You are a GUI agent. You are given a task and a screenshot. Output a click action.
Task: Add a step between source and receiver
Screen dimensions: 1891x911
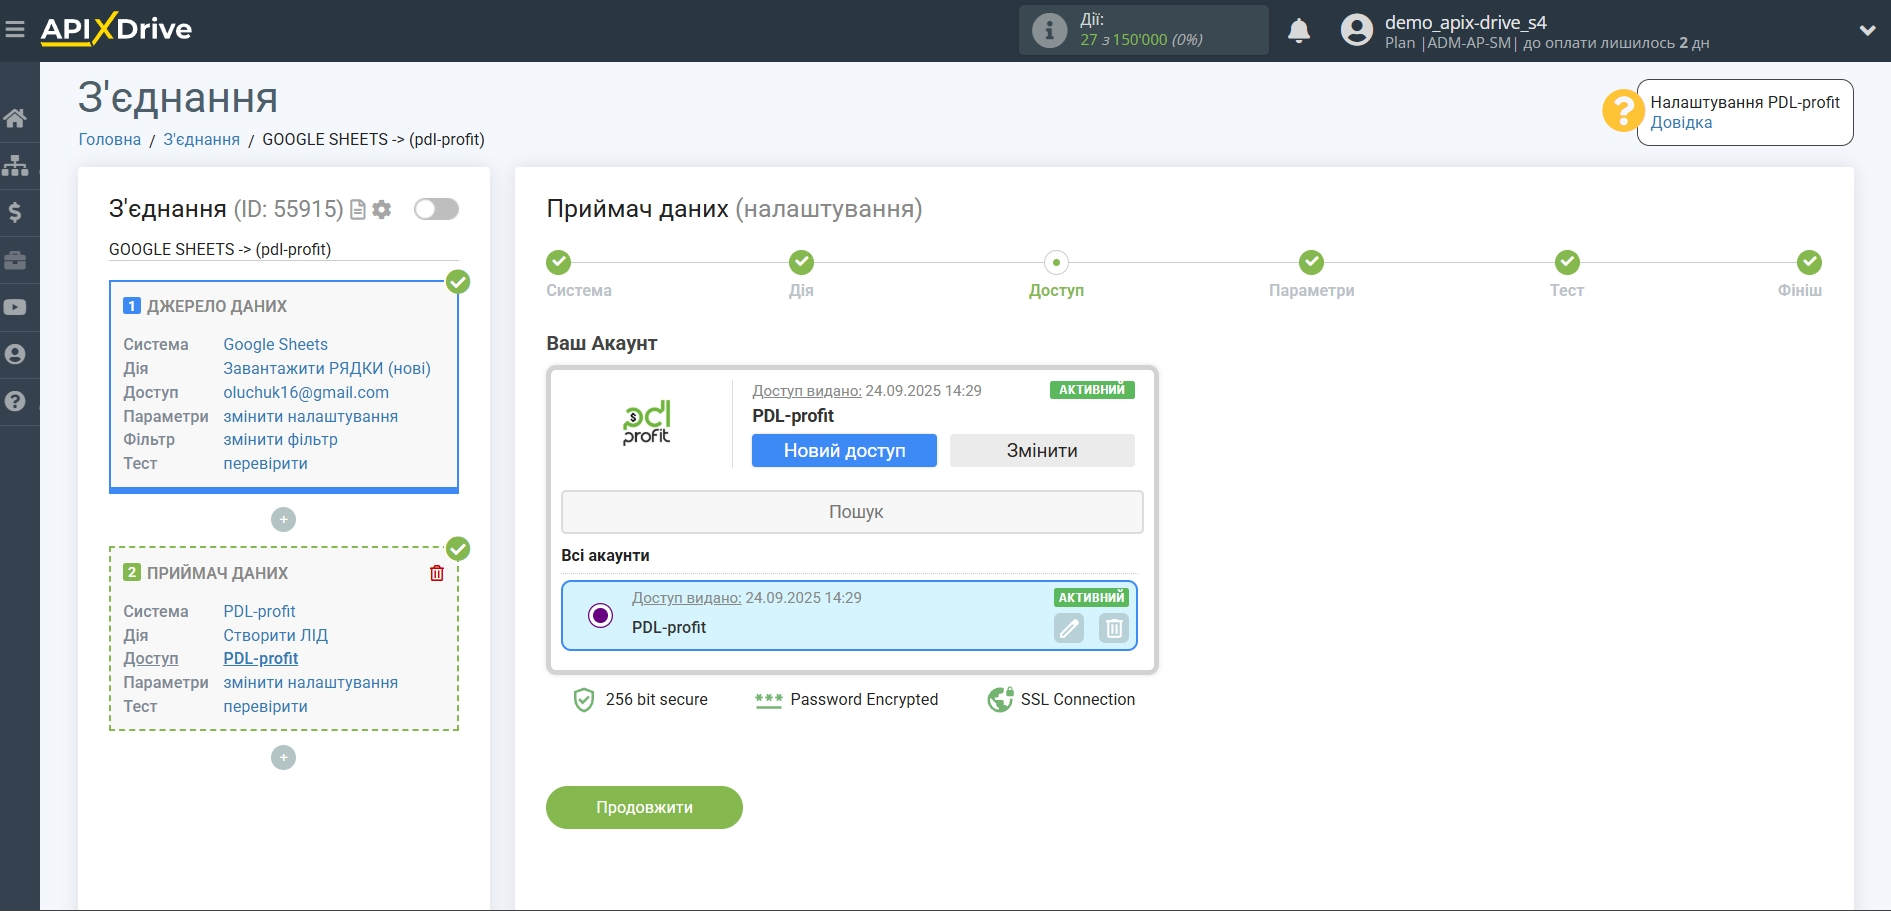[283, 520]
